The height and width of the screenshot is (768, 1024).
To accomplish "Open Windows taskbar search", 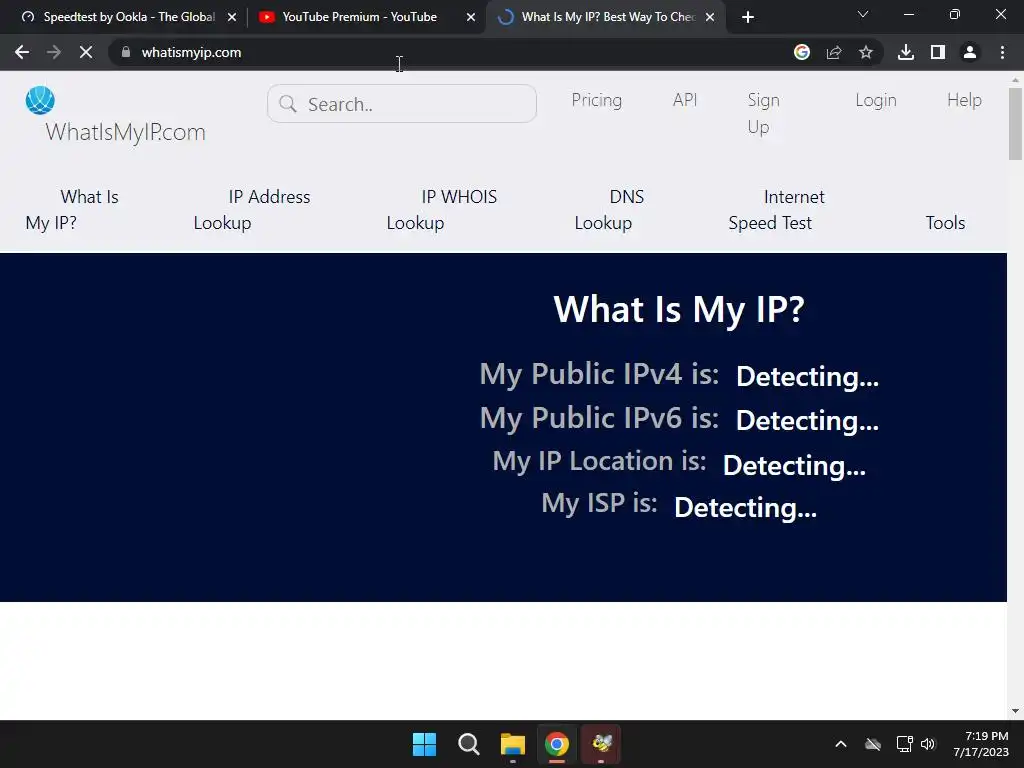I will coord(469,744).
